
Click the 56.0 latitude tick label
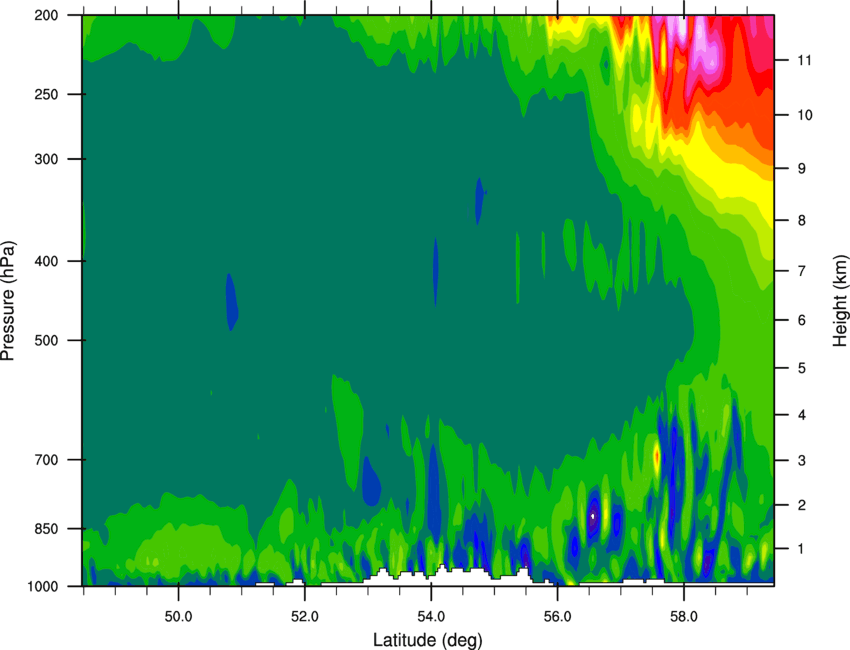point(557,617)
